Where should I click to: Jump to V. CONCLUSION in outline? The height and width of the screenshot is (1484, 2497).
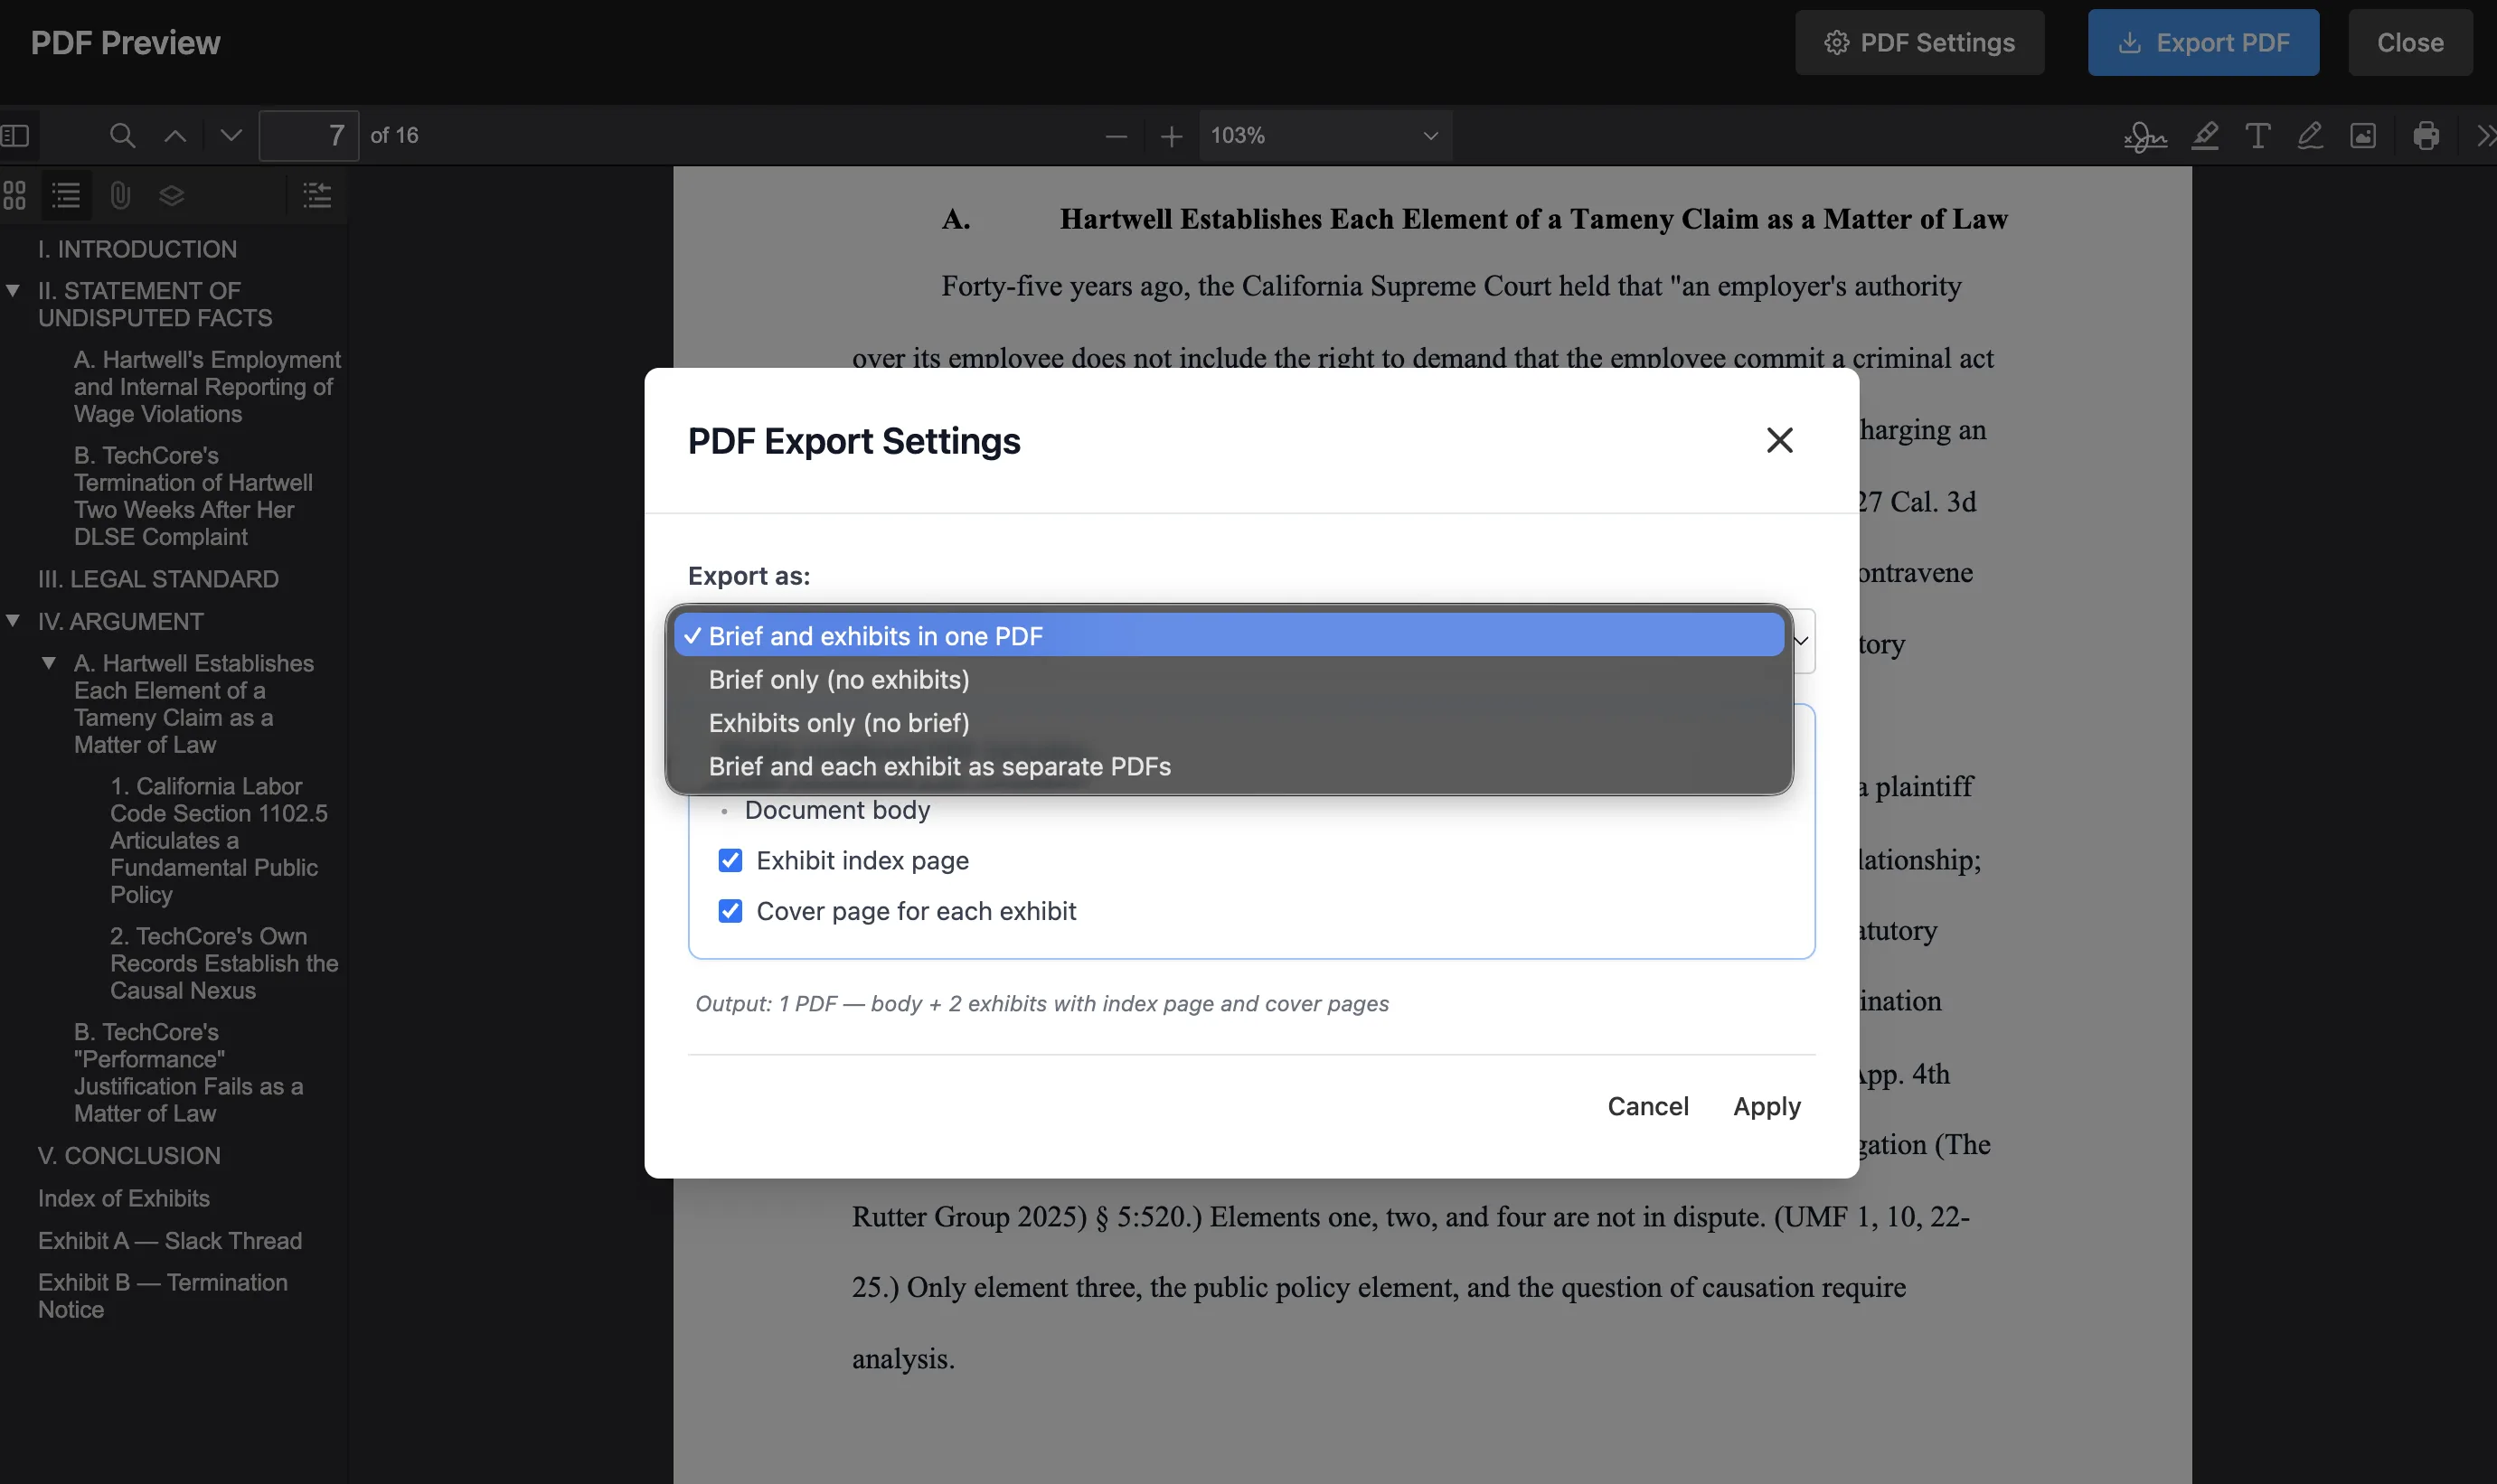(129, 1155)
